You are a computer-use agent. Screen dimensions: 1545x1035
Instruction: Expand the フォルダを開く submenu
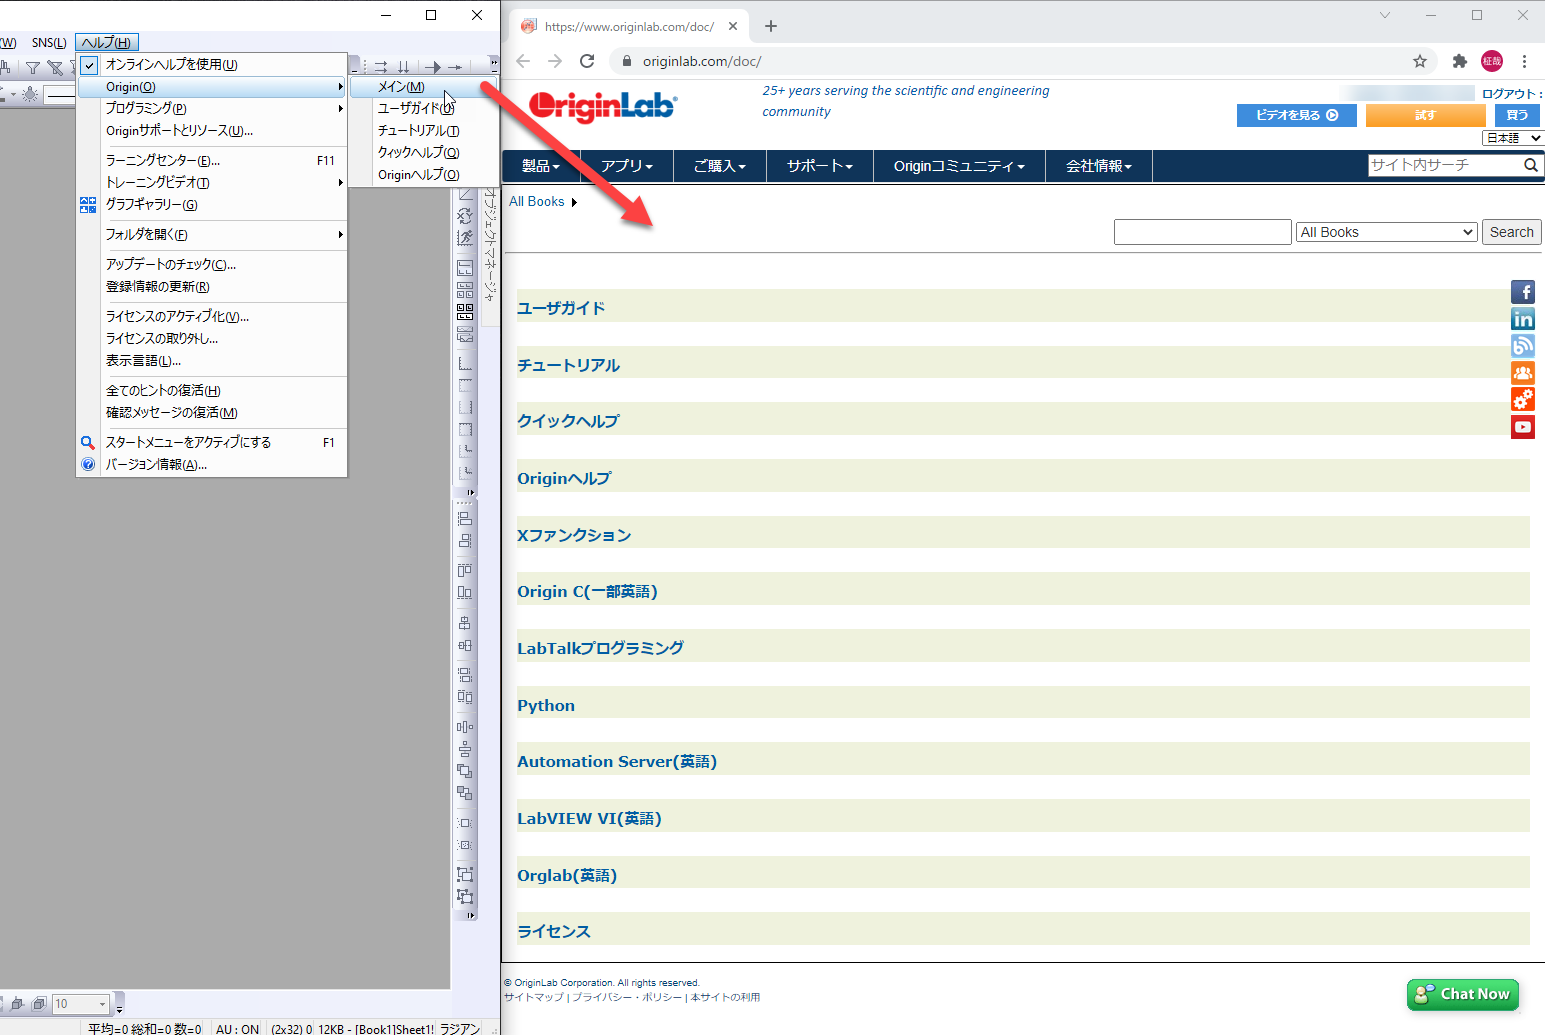(x=212, y=235)
